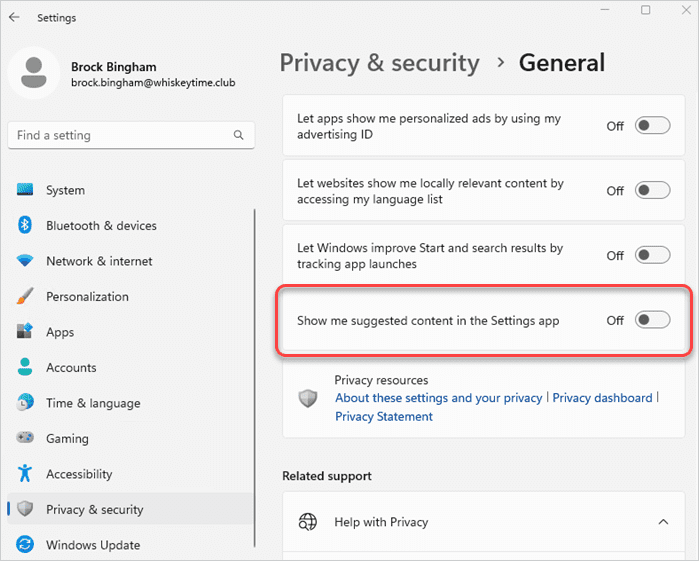Click the Accessibility figure icon
Image resolution: width=699 pixels, height=561 pixels.
26,474
